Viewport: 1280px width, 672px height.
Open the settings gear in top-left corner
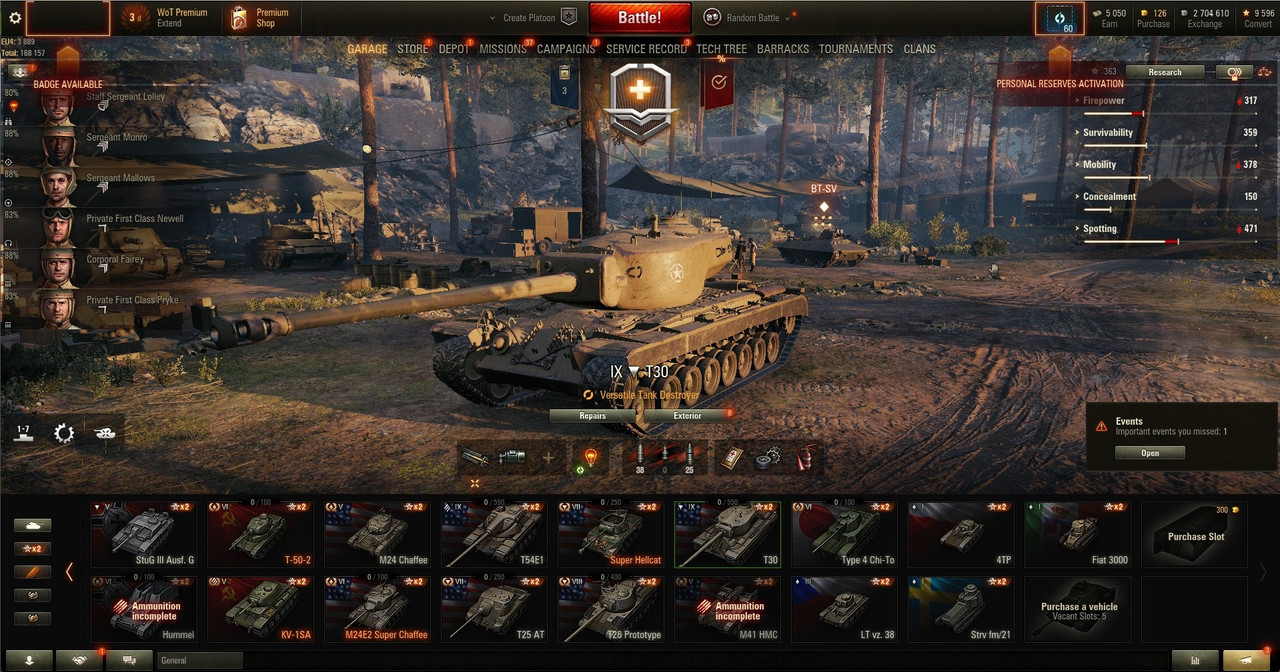coord(15,17)
